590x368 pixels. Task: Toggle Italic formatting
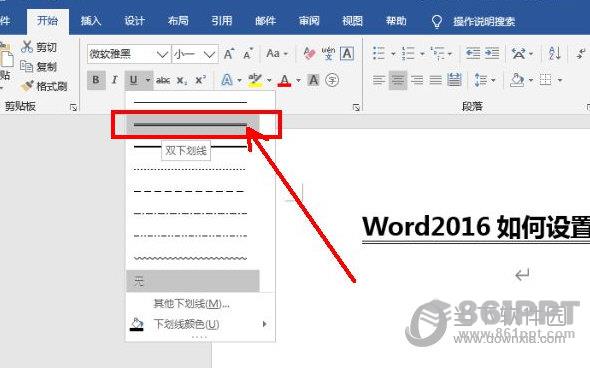pyautogui.click(x=115, y=80)
